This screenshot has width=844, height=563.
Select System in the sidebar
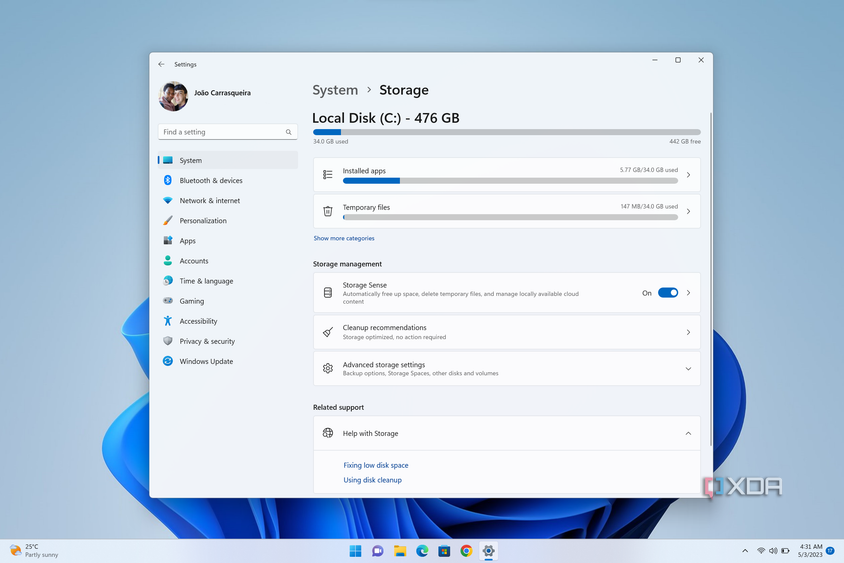(x=227, y=160)
